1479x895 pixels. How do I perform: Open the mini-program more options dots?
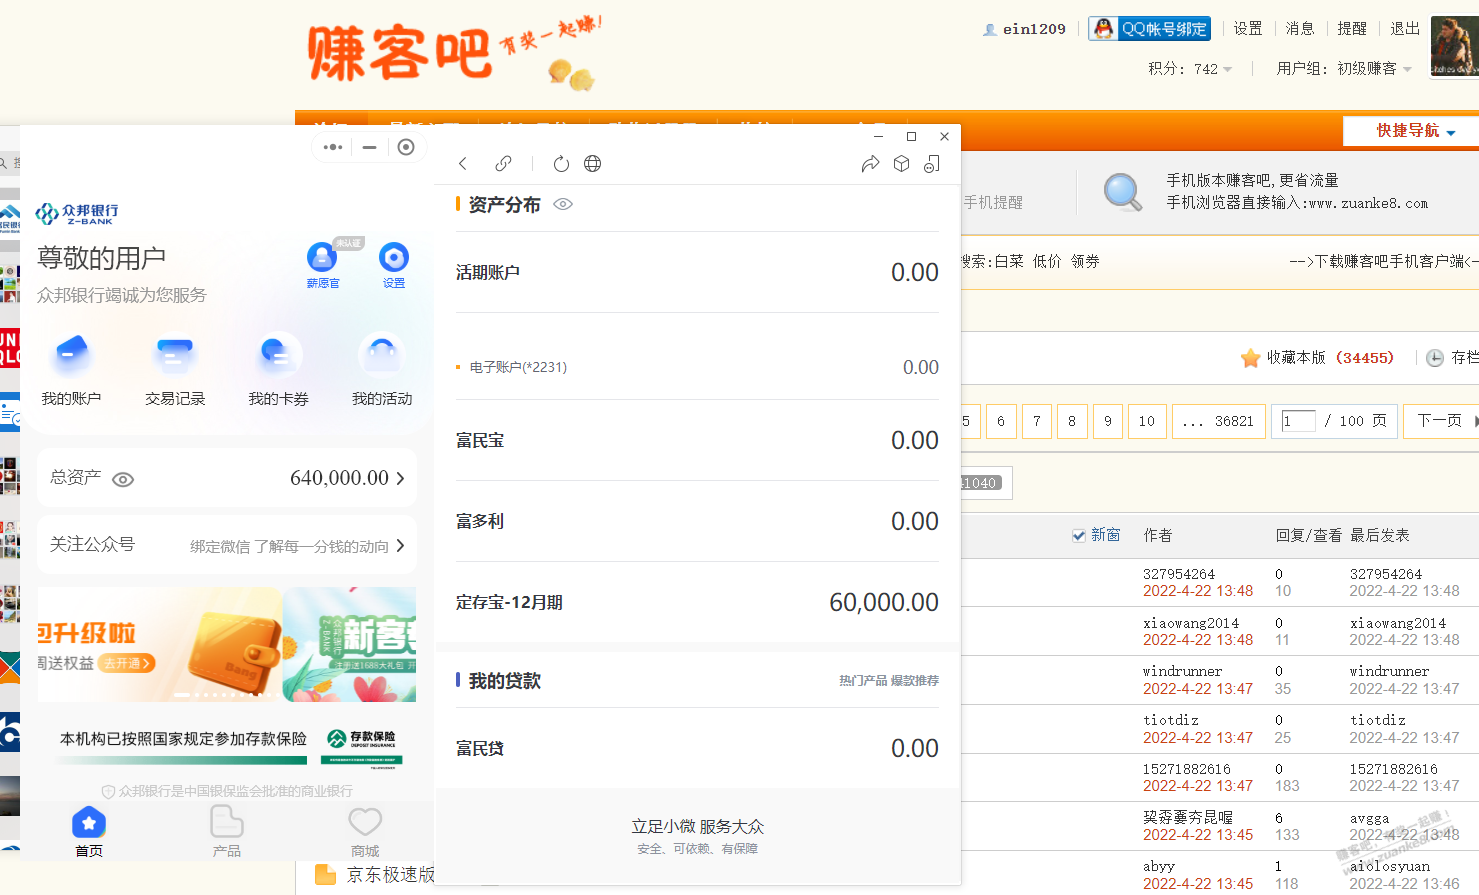pos(333,147)
